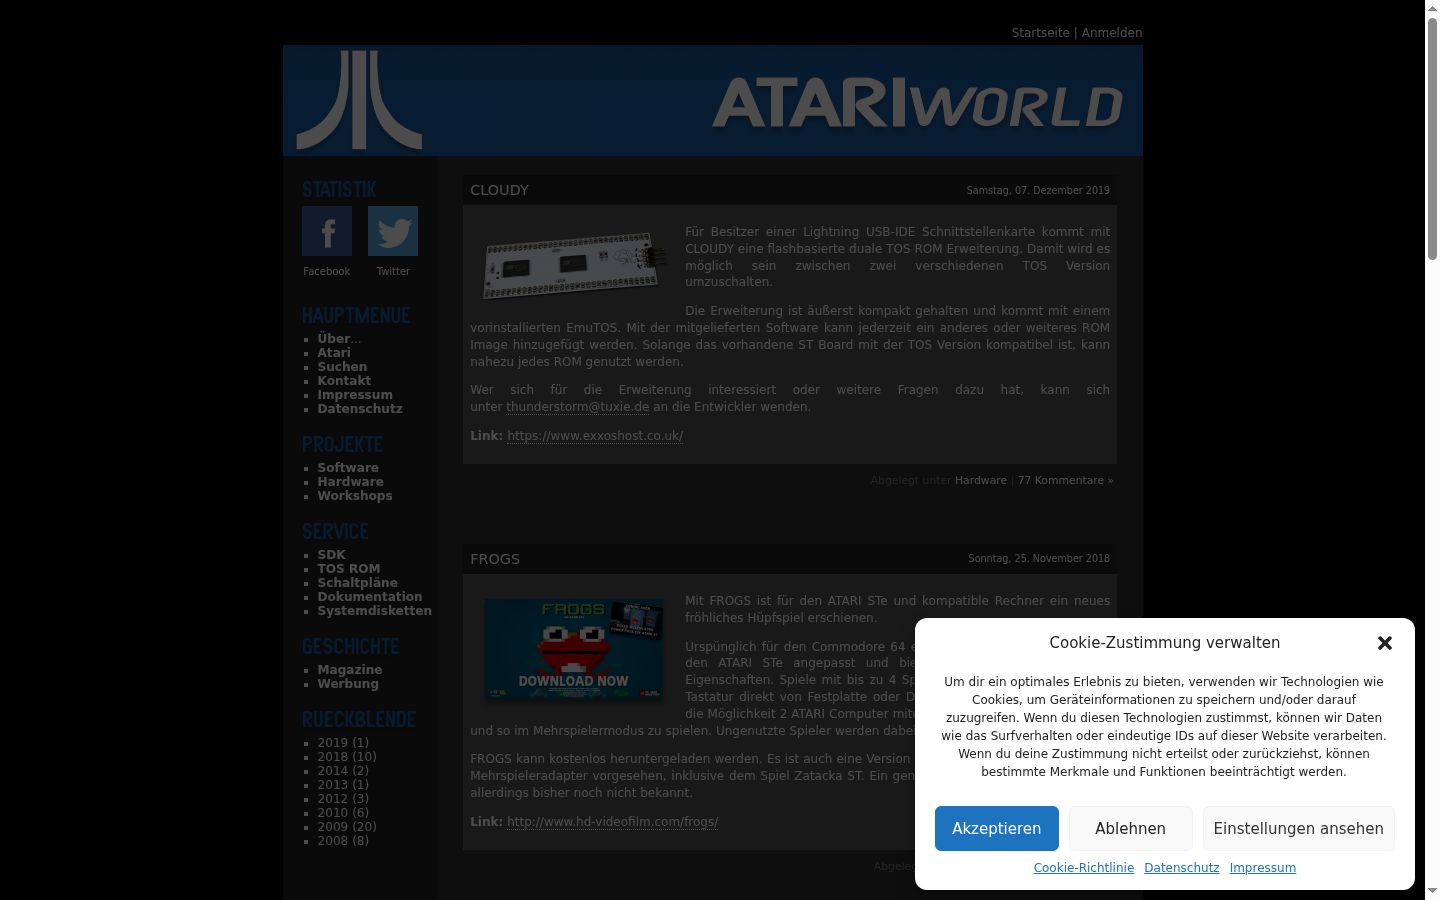Open the Kontakt menu entry
This screenshot has height=900, width=1440.
pyautogui.click(x=344, y=381)
